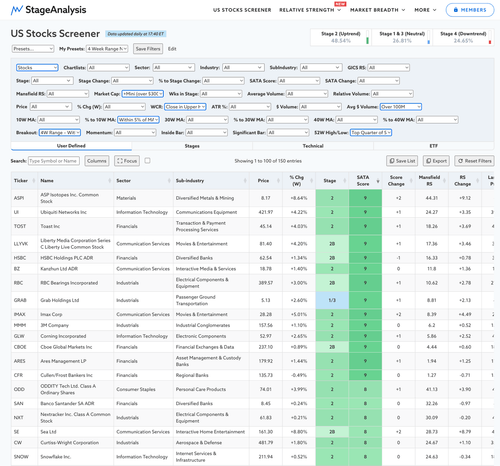The width and height of the screenshot is (500, 466).
Task: Click 'Data updated daily' badge
Action: click(x=136, y=34)
